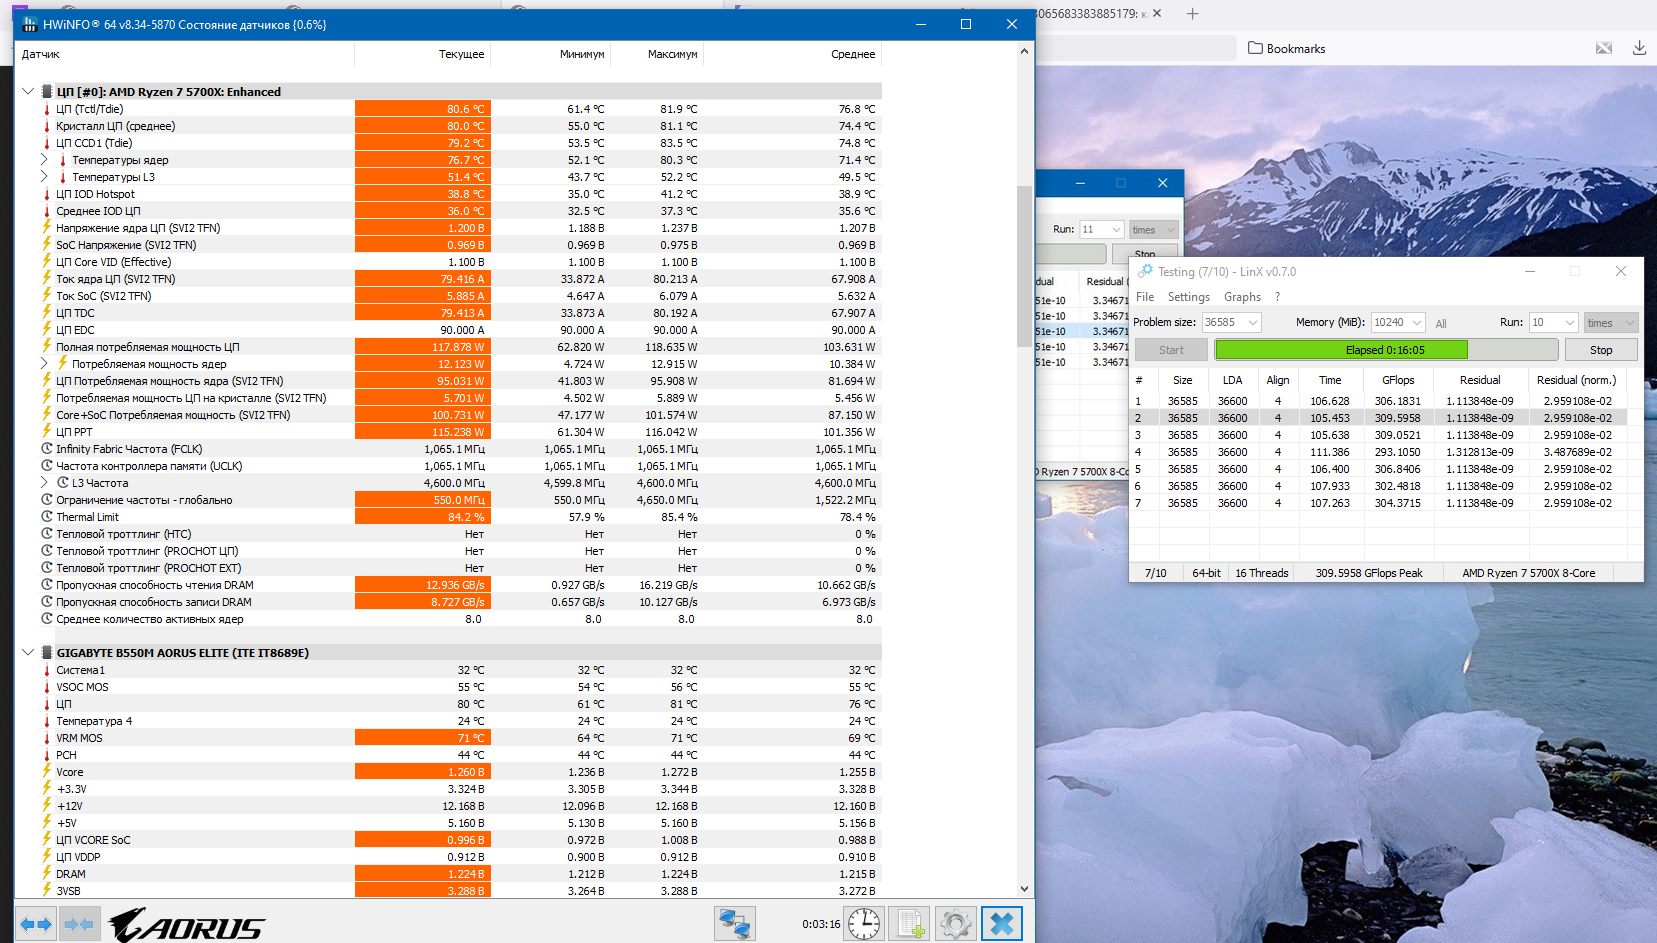Expand HWiNFO sensor columns with outward arrows

coord(37,924)
